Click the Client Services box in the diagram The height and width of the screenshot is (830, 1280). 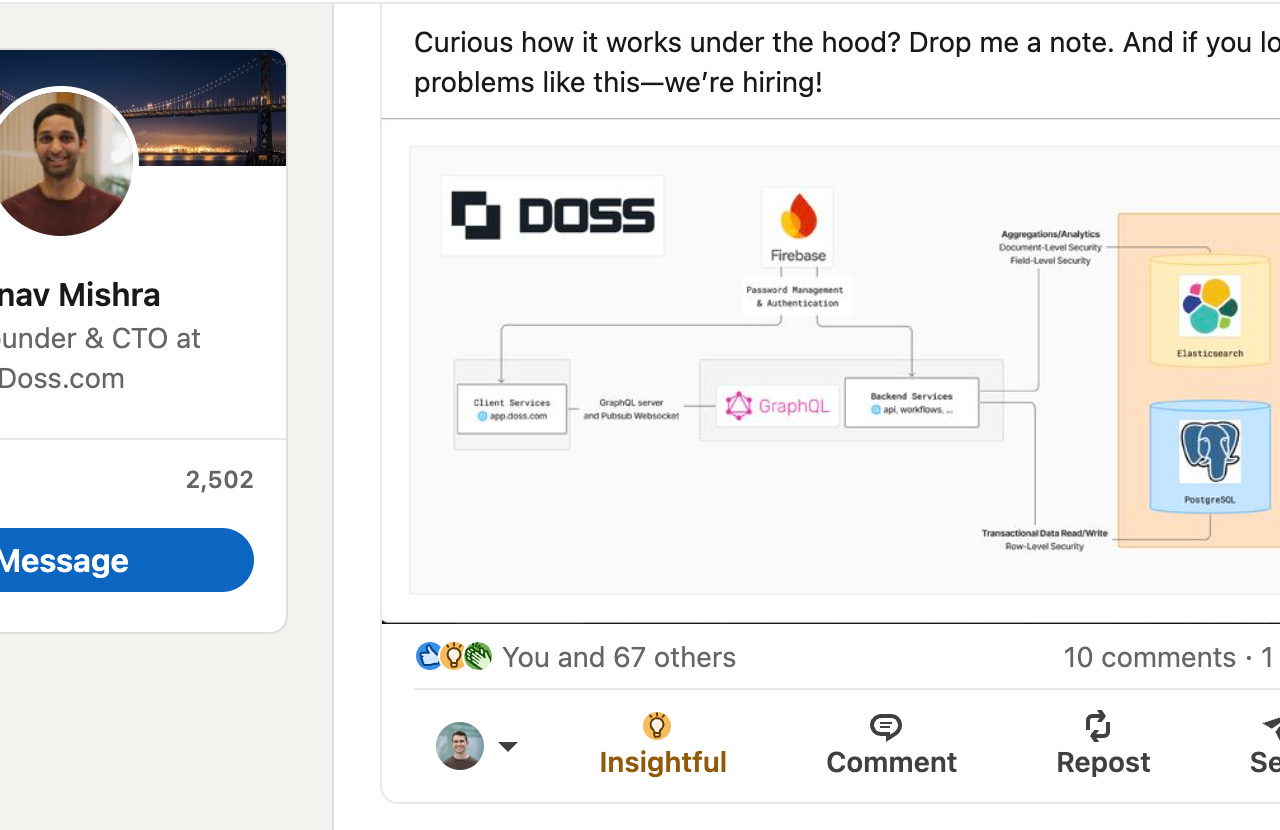click(512, 409)
